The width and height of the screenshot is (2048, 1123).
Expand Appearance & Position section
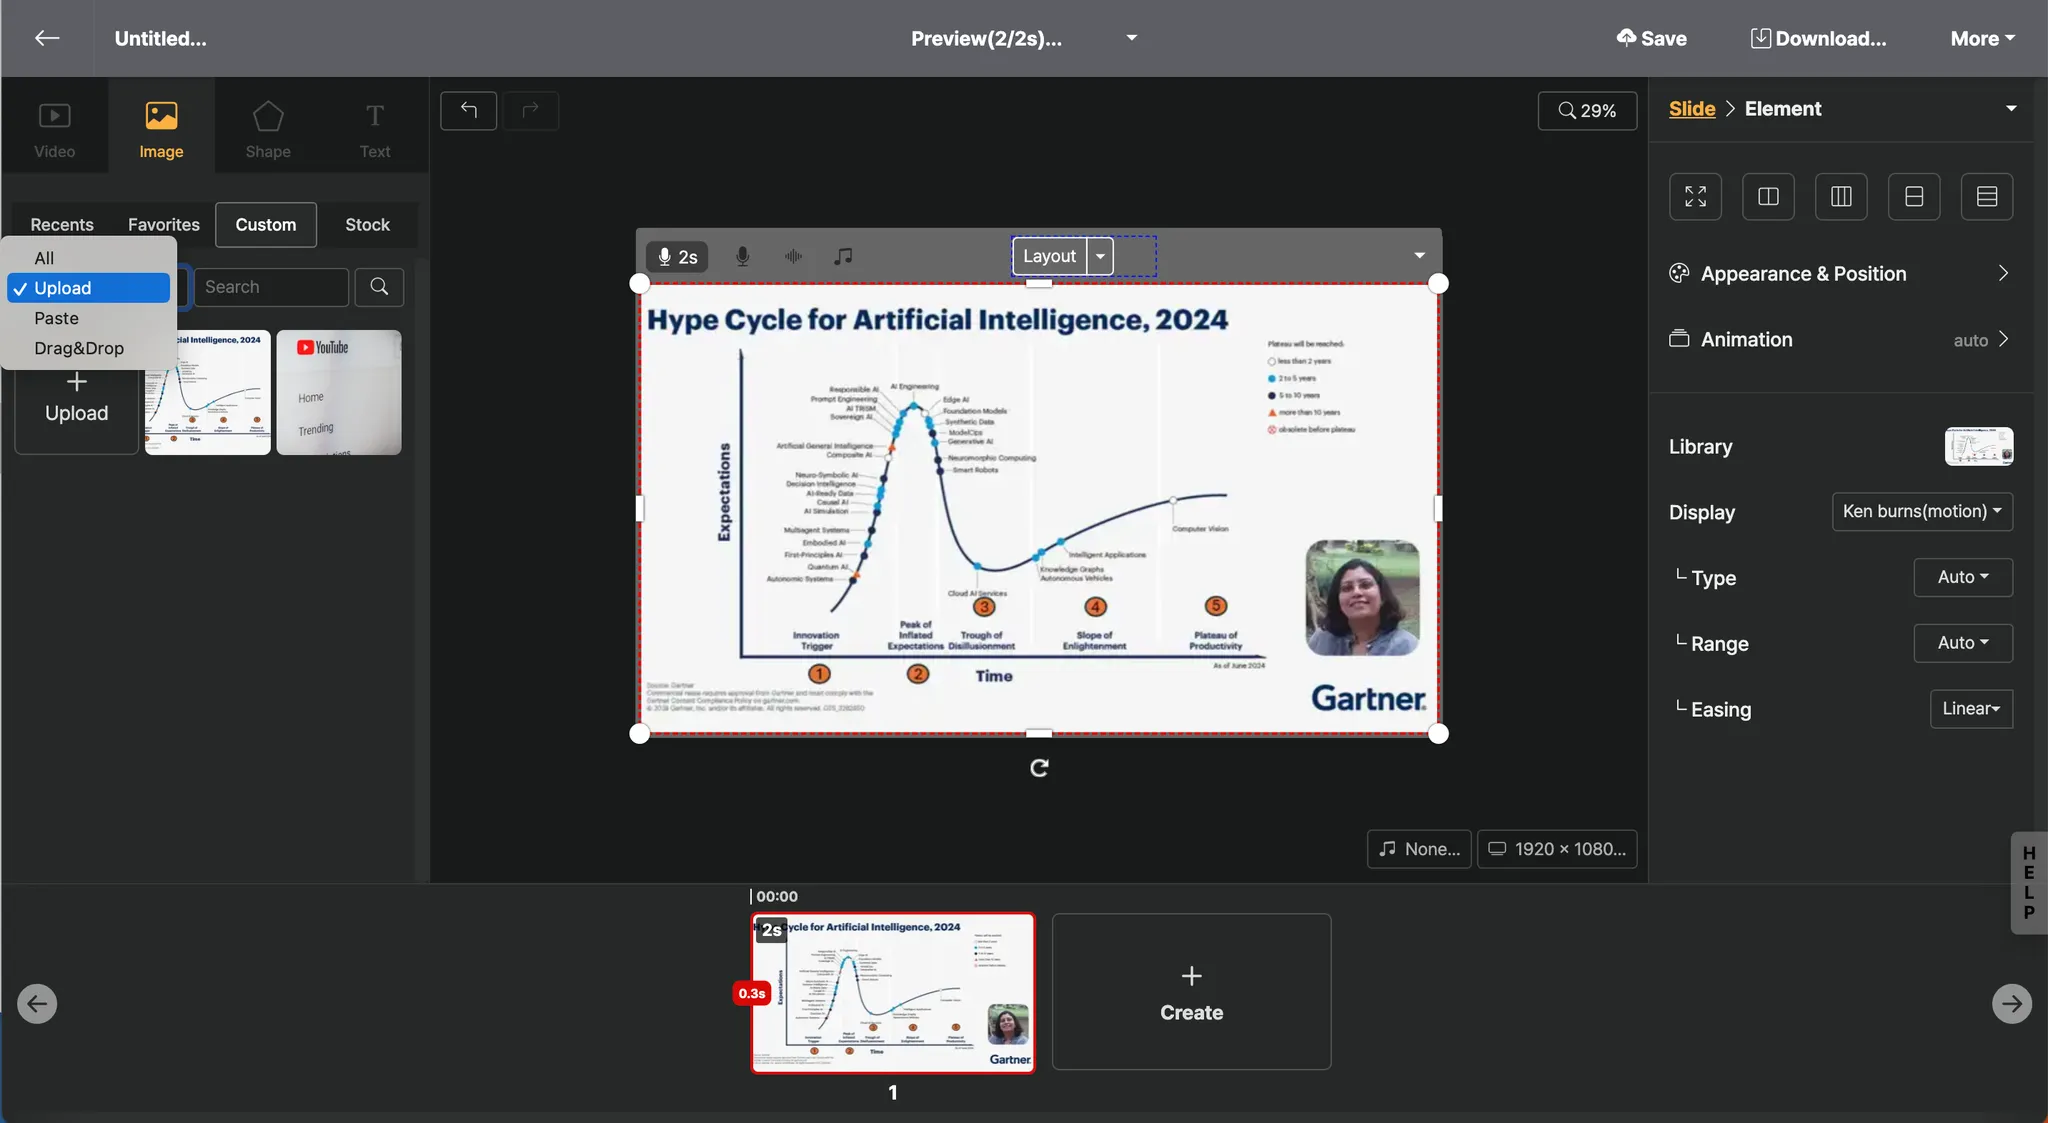coord(1840,274)
